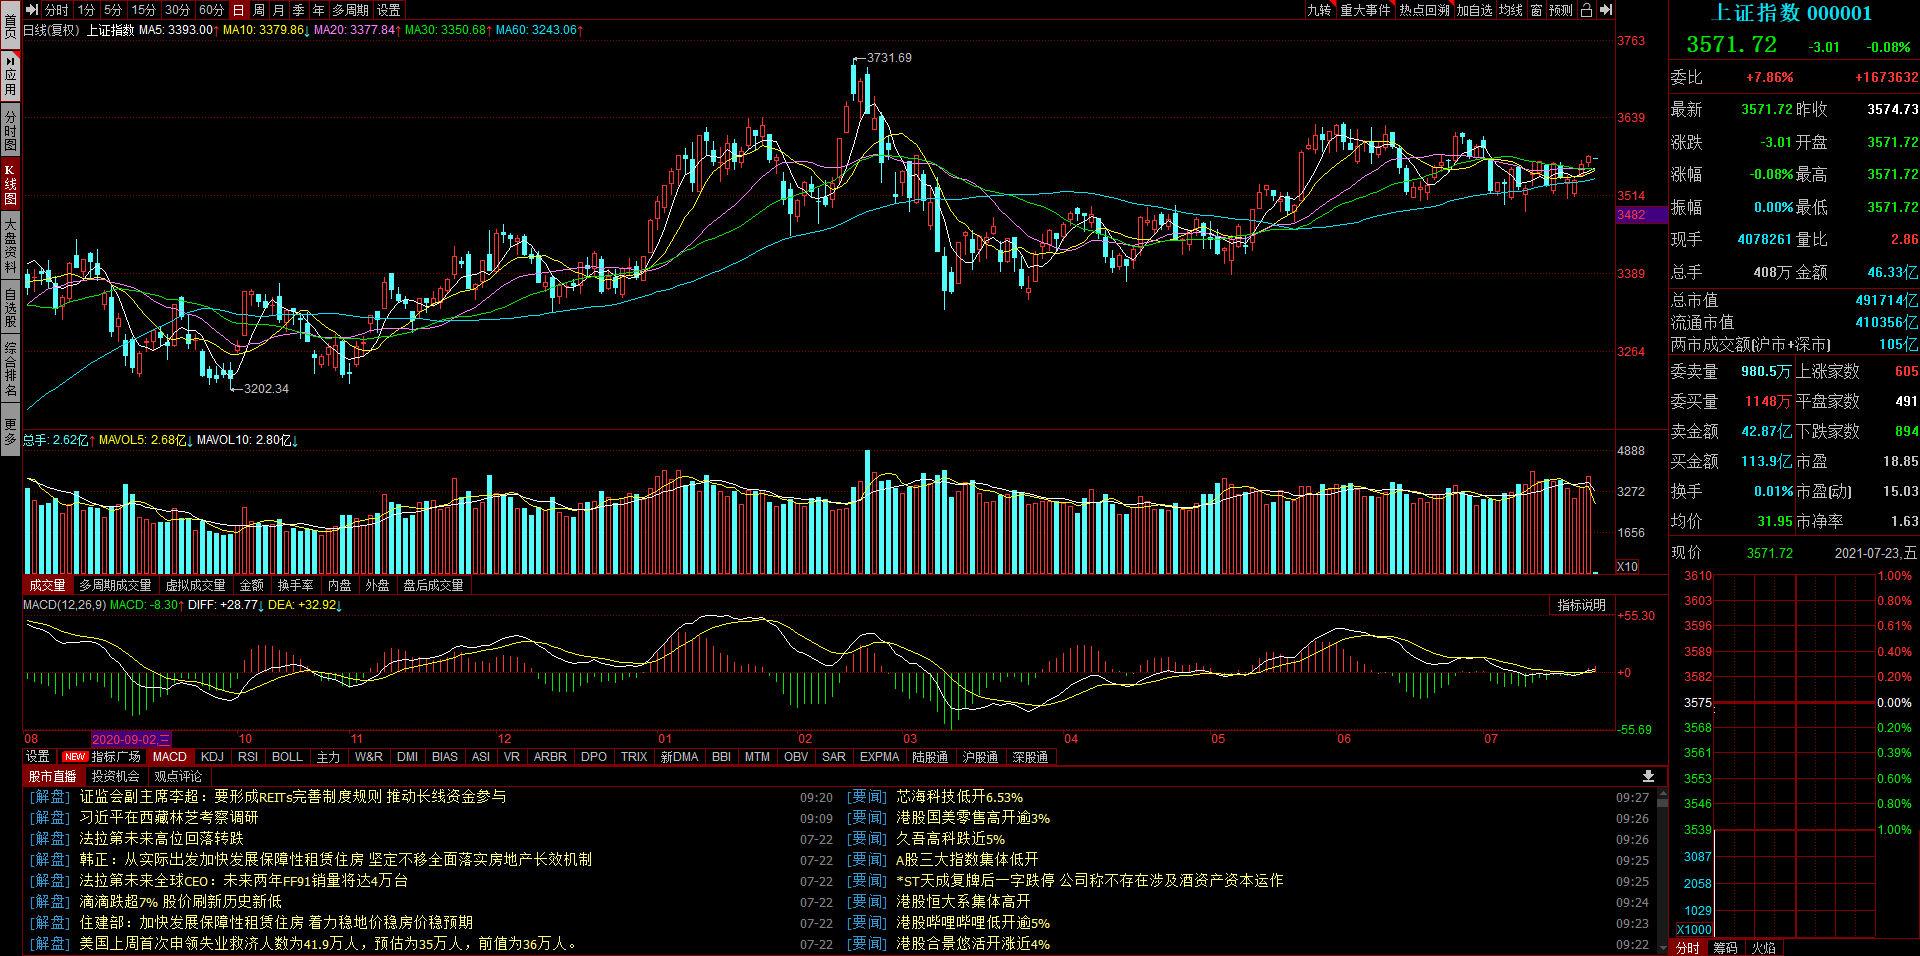Image resolution: width=1920 pixels, height=956 pixels.
Task: Select K线图 in left sidebar
Action: click(x=10, y=185)
